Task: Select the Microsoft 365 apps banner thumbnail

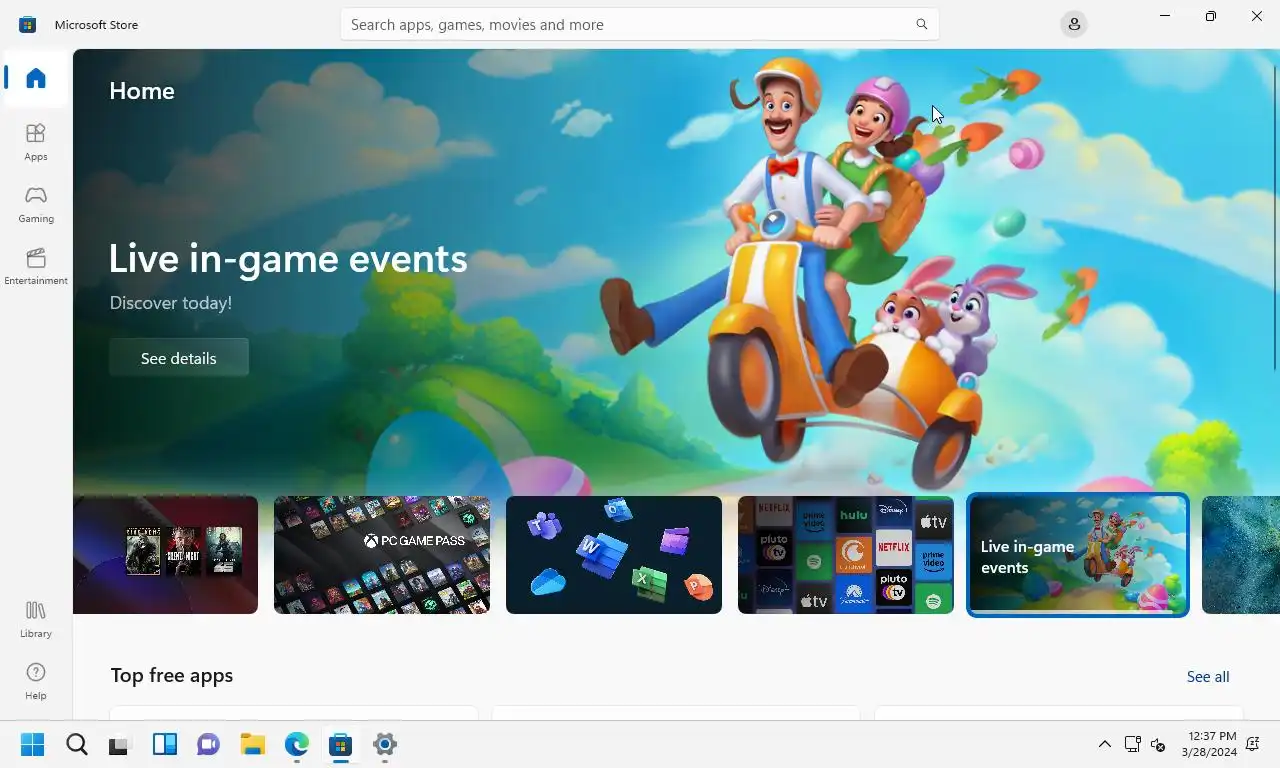Action: 614,555
